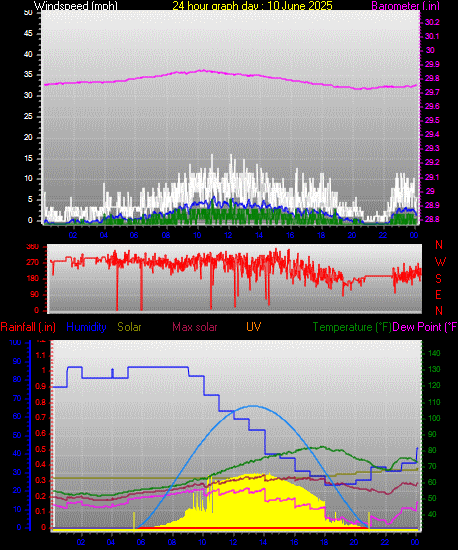458x550 pixels.
Task: Click the 12 hour mark on wind graph
Action: pos(228,235)
